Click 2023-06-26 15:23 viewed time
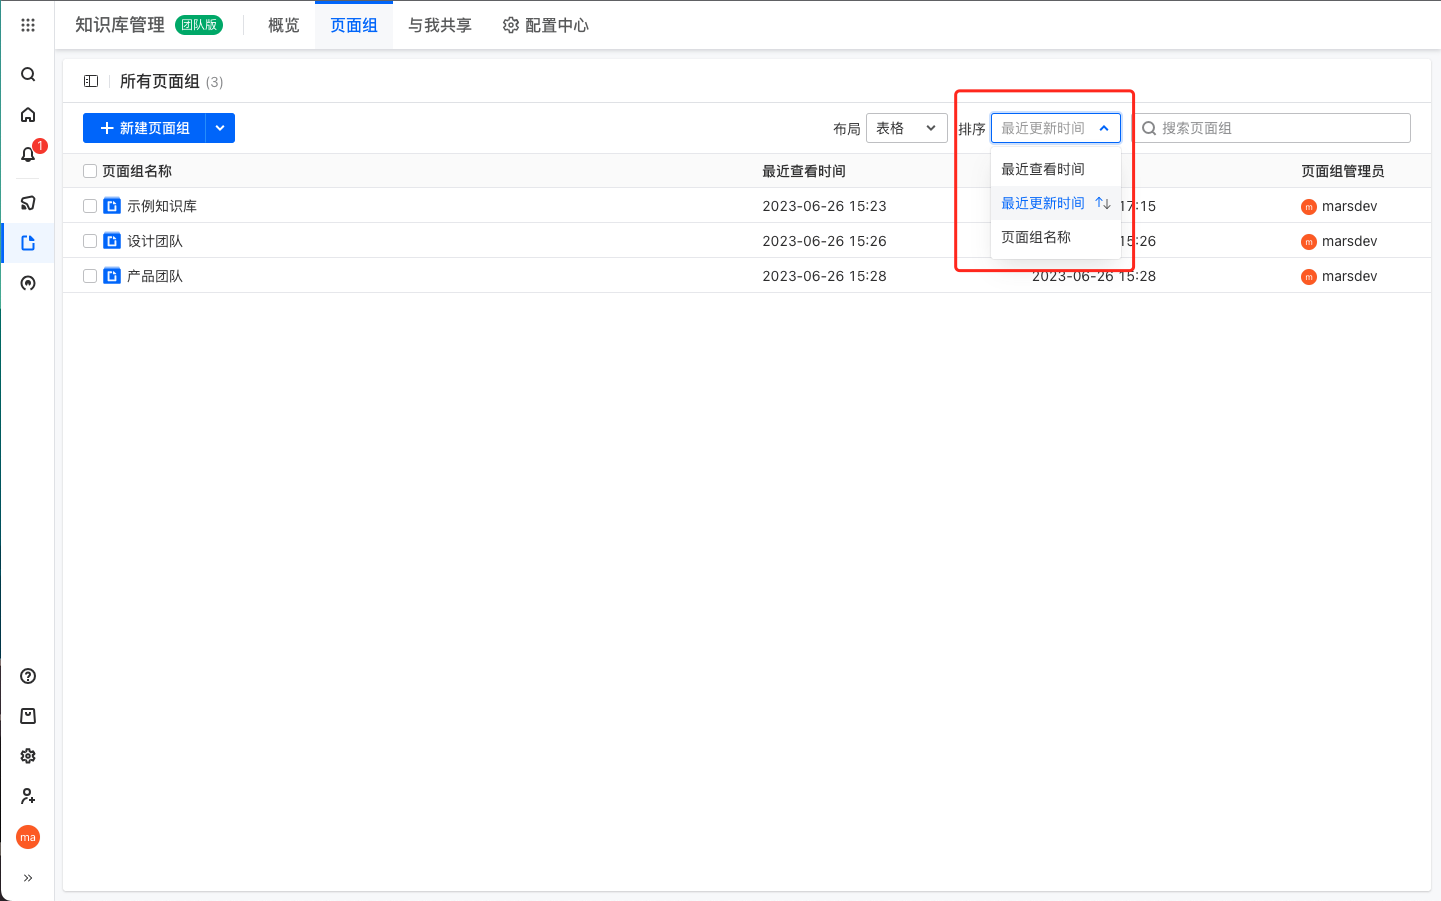Screen dimensions: 1441x901 click(824, 206)
